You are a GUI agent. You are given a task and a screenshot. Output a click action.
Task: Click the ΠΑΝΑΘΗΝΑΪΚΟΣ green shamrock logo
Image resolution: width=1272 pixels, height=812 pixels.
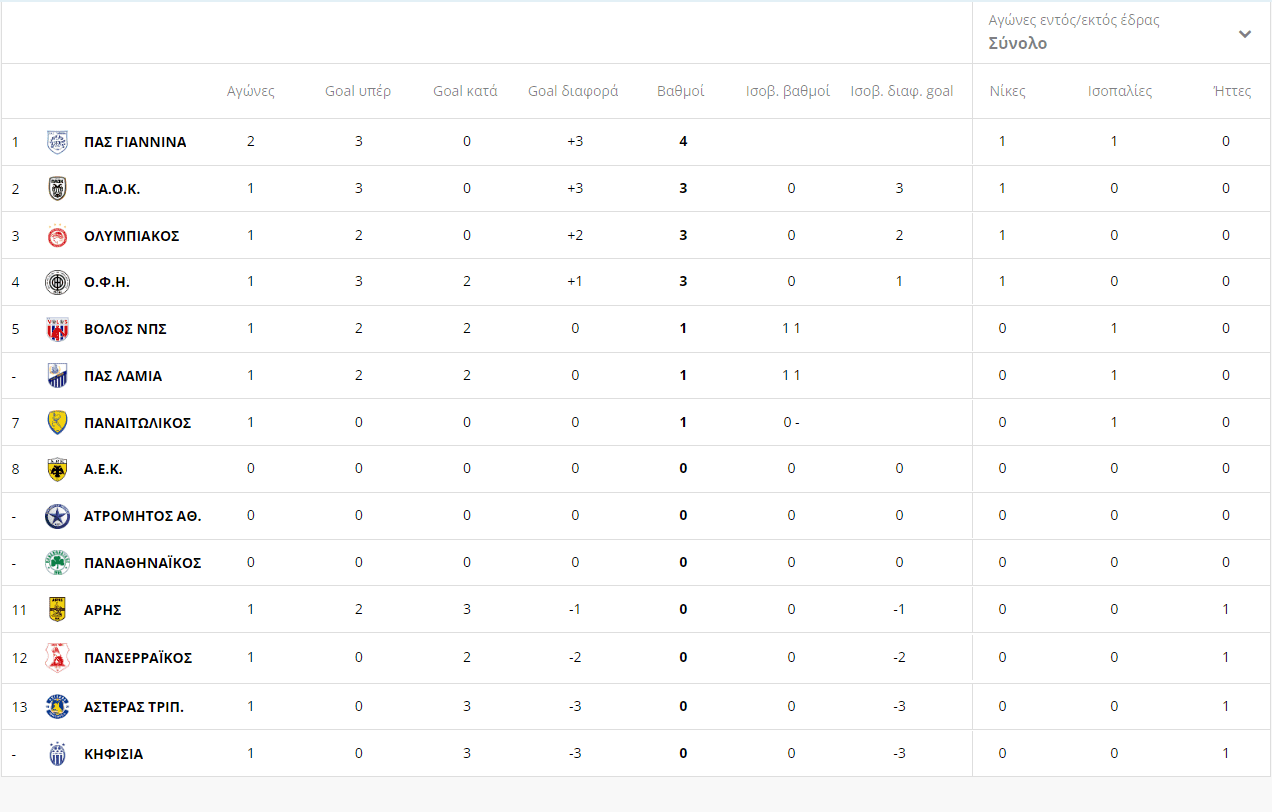[x=58, y=562]
